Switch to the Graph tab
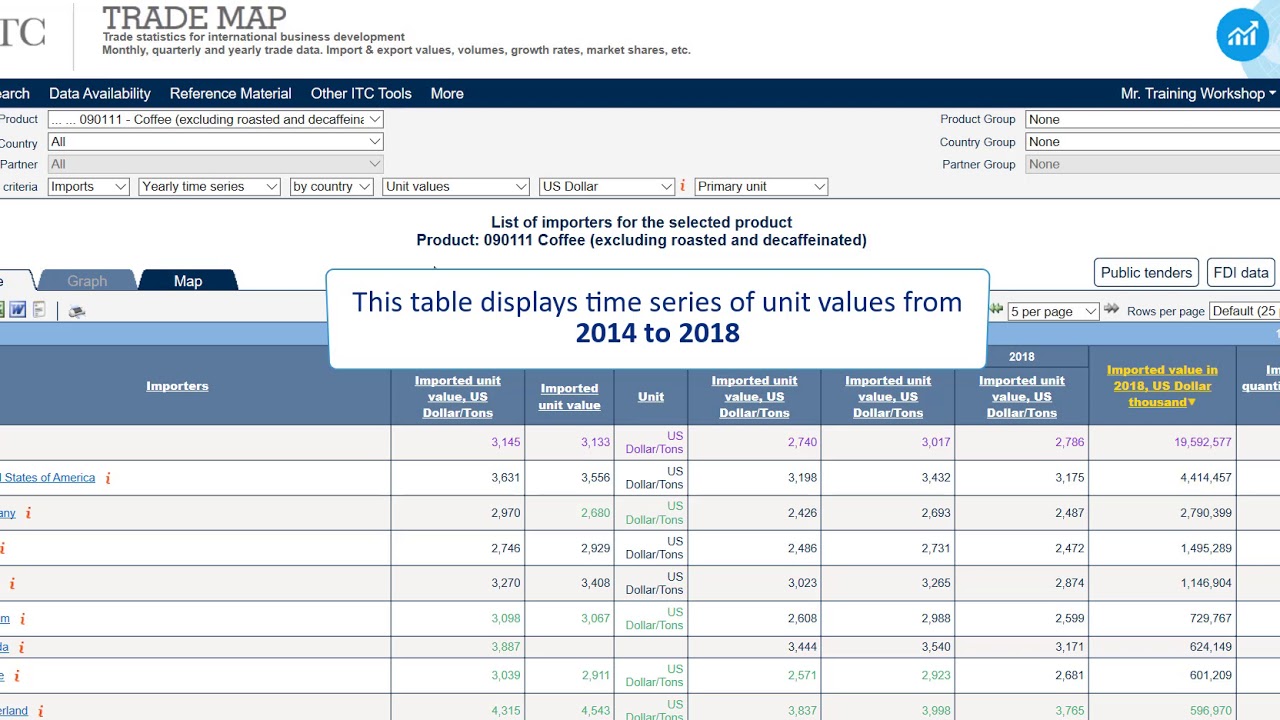Viewport: 1280px width, 720px height. pyautogui.click(x=87, y=281)
